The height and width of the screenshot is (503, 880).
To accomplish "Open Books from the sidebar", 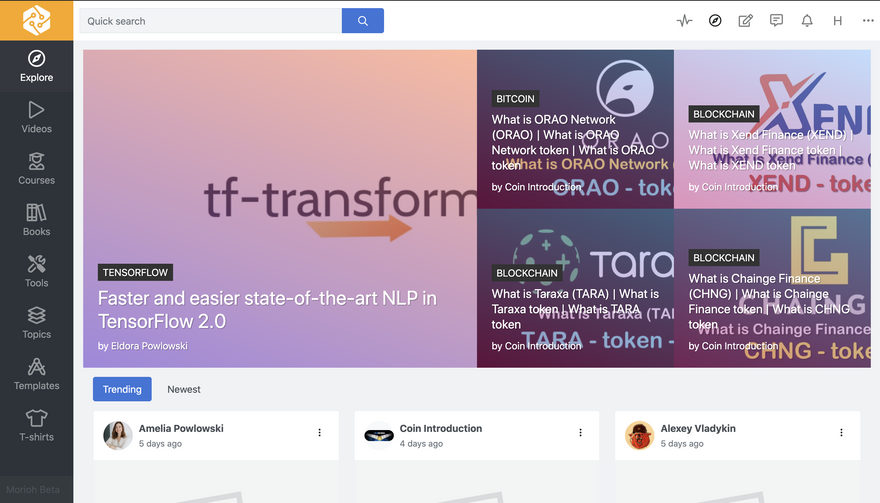I will click(36, 219).
